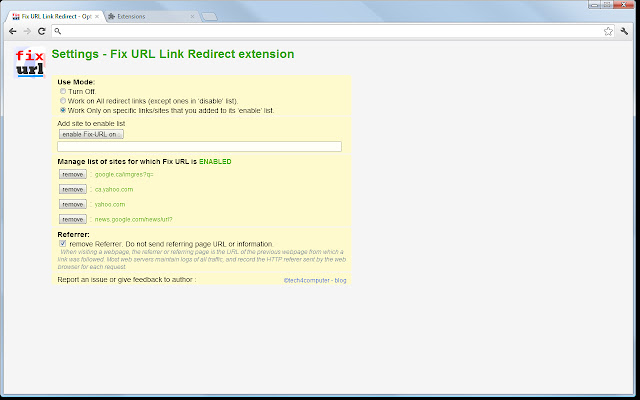Click the Use Mode: label
The image size is (640, 400).
pos(76,82)
